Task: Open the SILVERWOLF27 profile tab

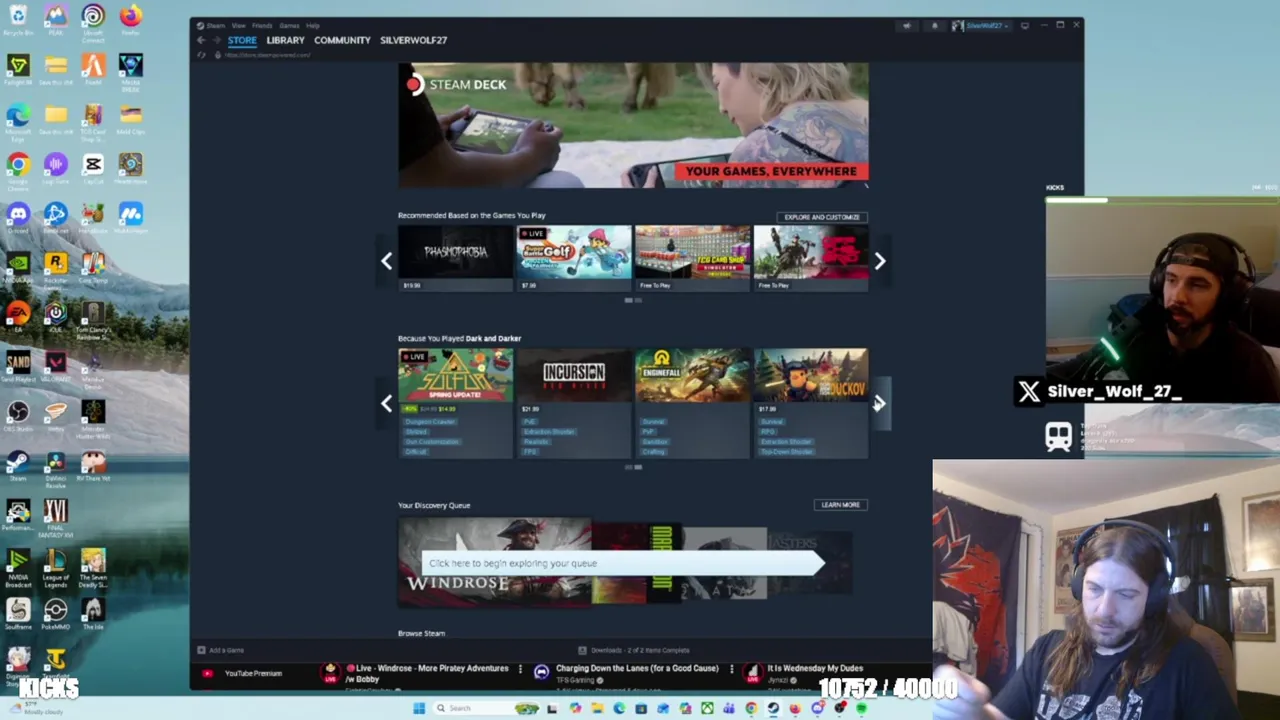Action: [x=413, y=40]
